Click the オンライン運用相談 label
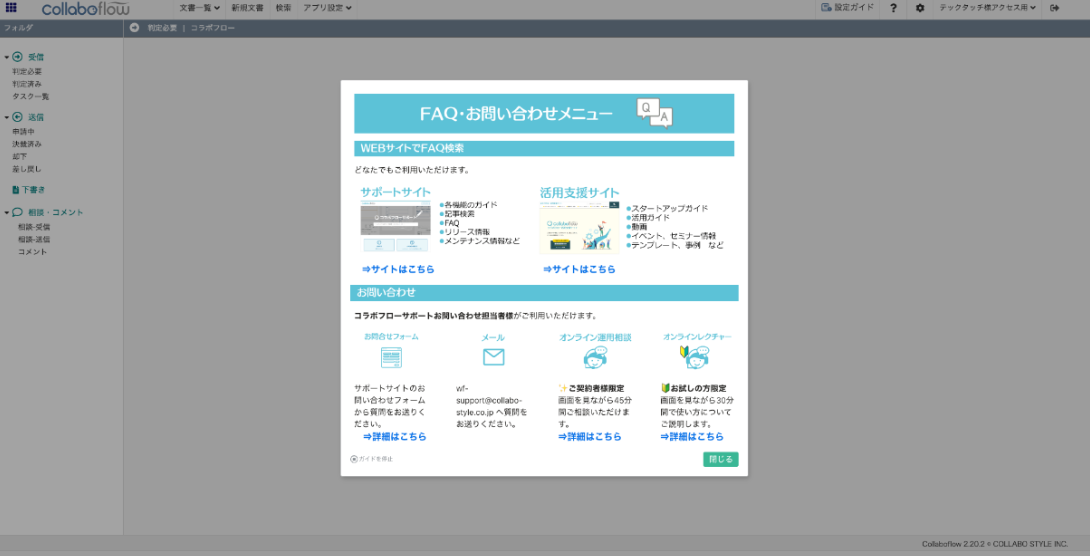Image resolution: width=1090 pixels, height=556 pixels. click(595, 338)
